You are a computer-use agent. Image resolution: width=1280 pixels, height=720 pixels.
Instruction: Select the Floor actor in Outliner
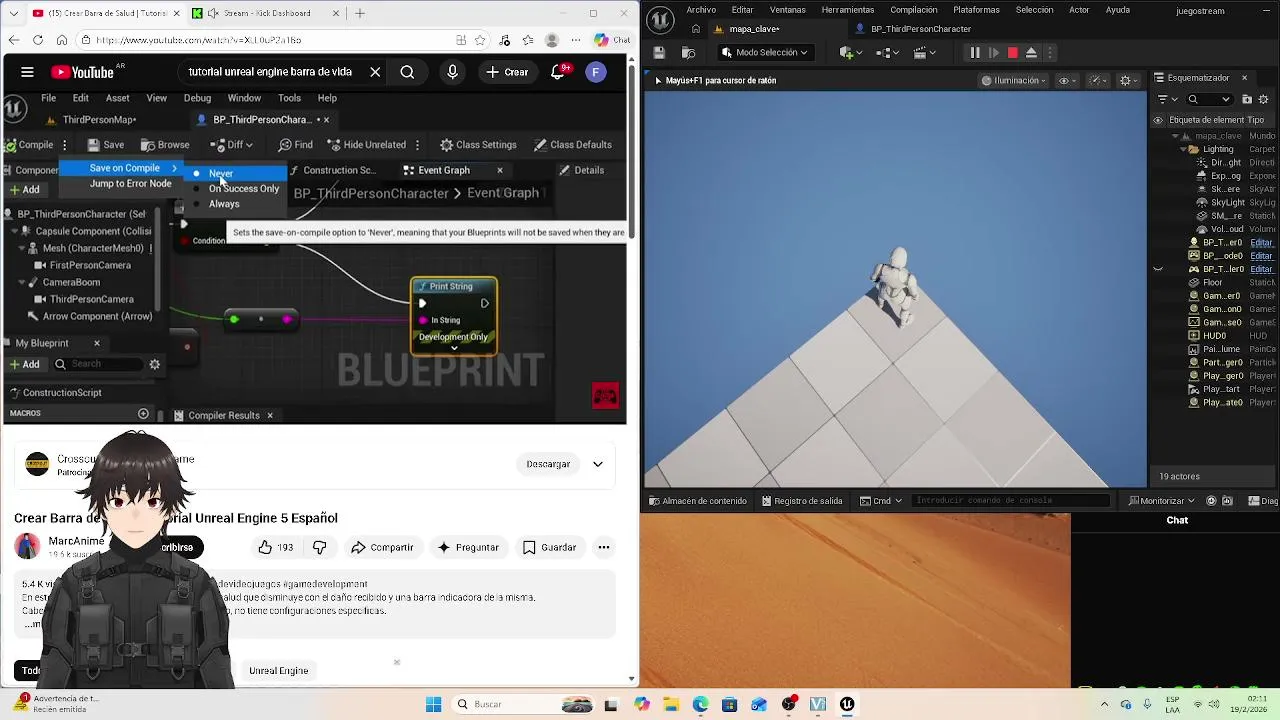point(1212,283)
